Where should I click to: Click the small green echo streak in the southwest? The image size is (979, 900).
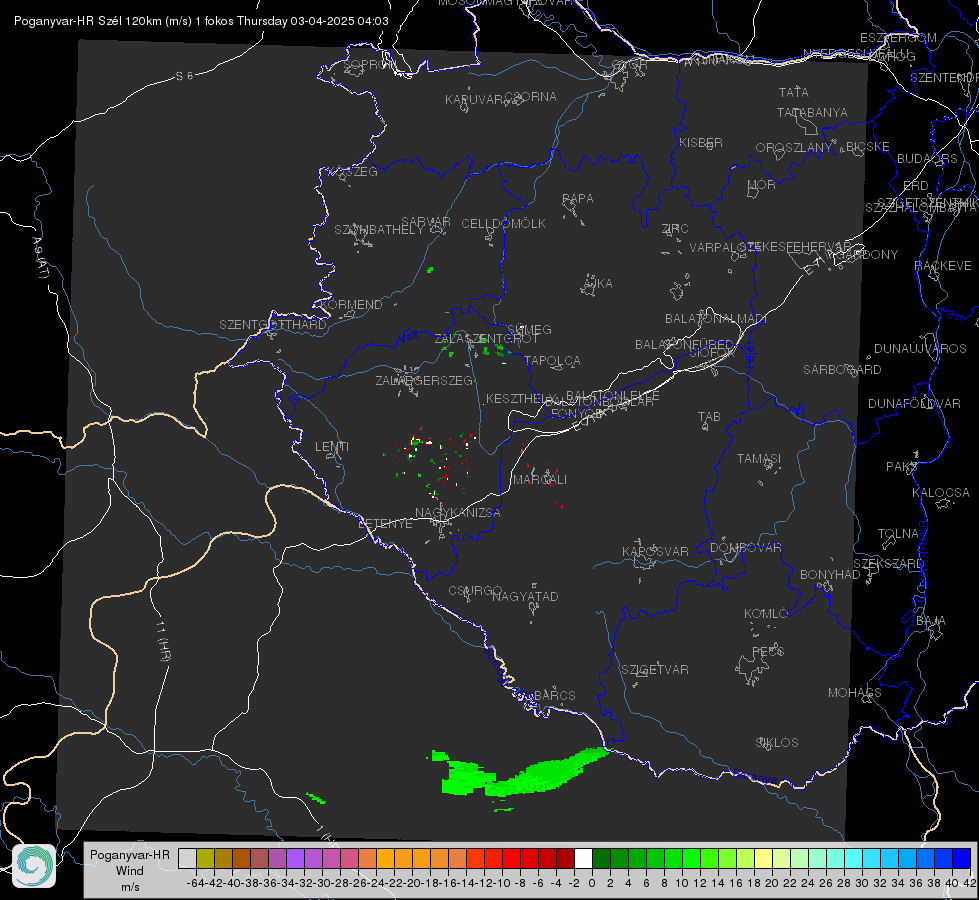316,798
